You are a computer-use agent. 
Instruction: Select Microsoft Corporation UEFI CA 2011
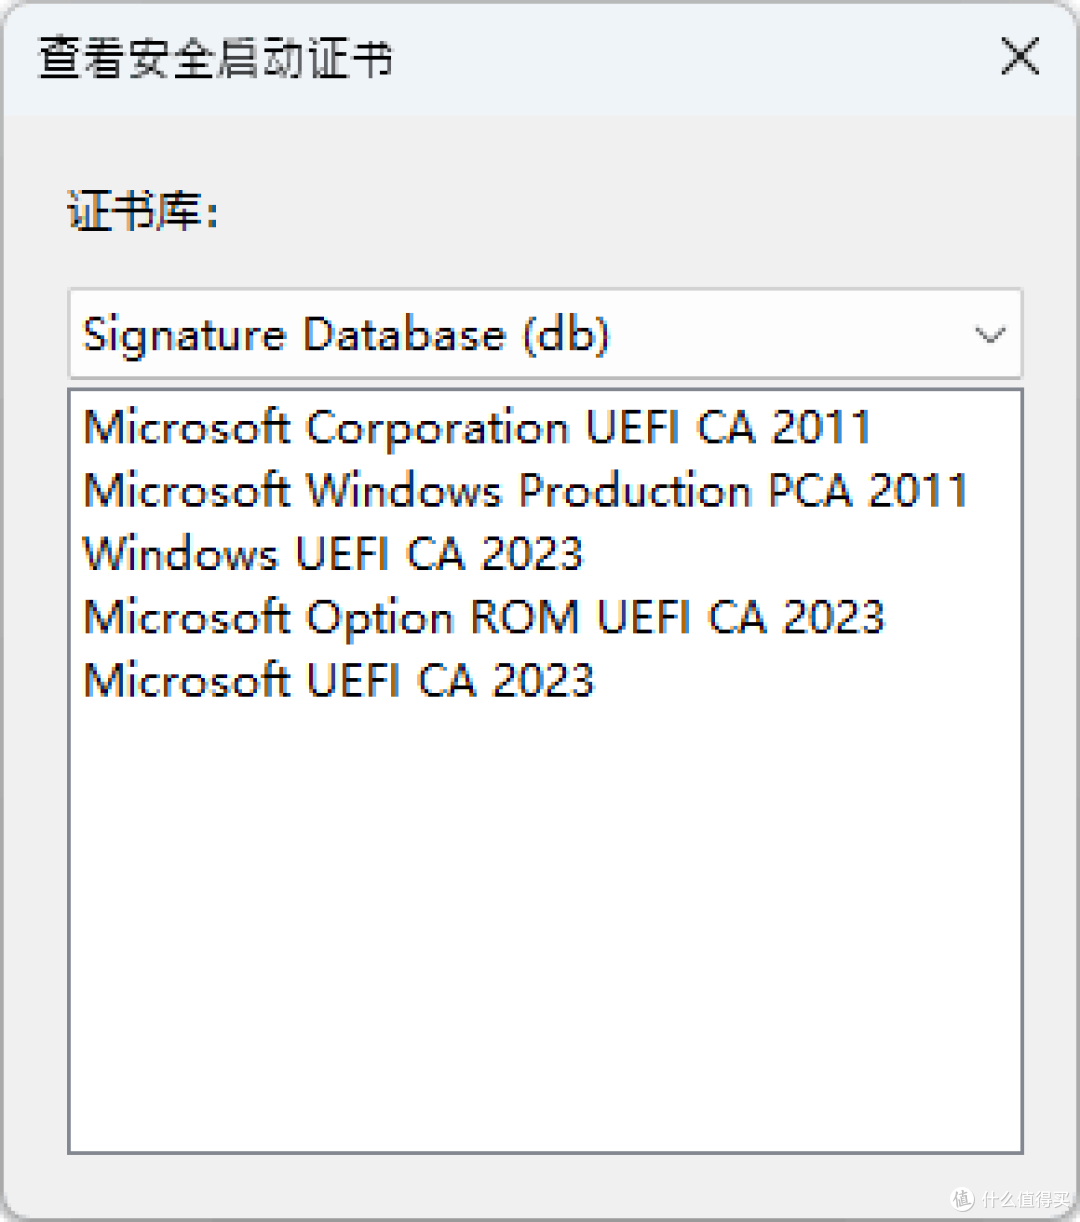tap(477, 427)
